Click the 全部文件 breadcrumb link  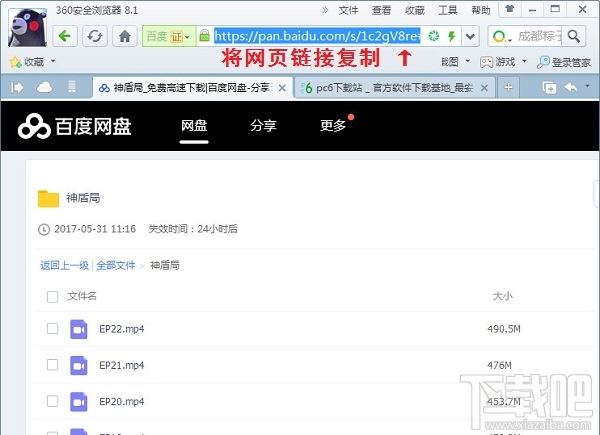tap(116, 266)
